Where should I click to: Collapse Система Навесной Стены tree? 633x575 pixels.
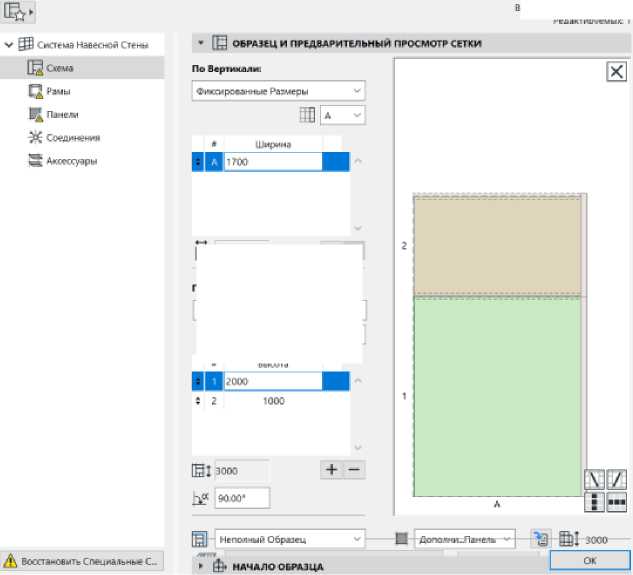coord(9,45)
